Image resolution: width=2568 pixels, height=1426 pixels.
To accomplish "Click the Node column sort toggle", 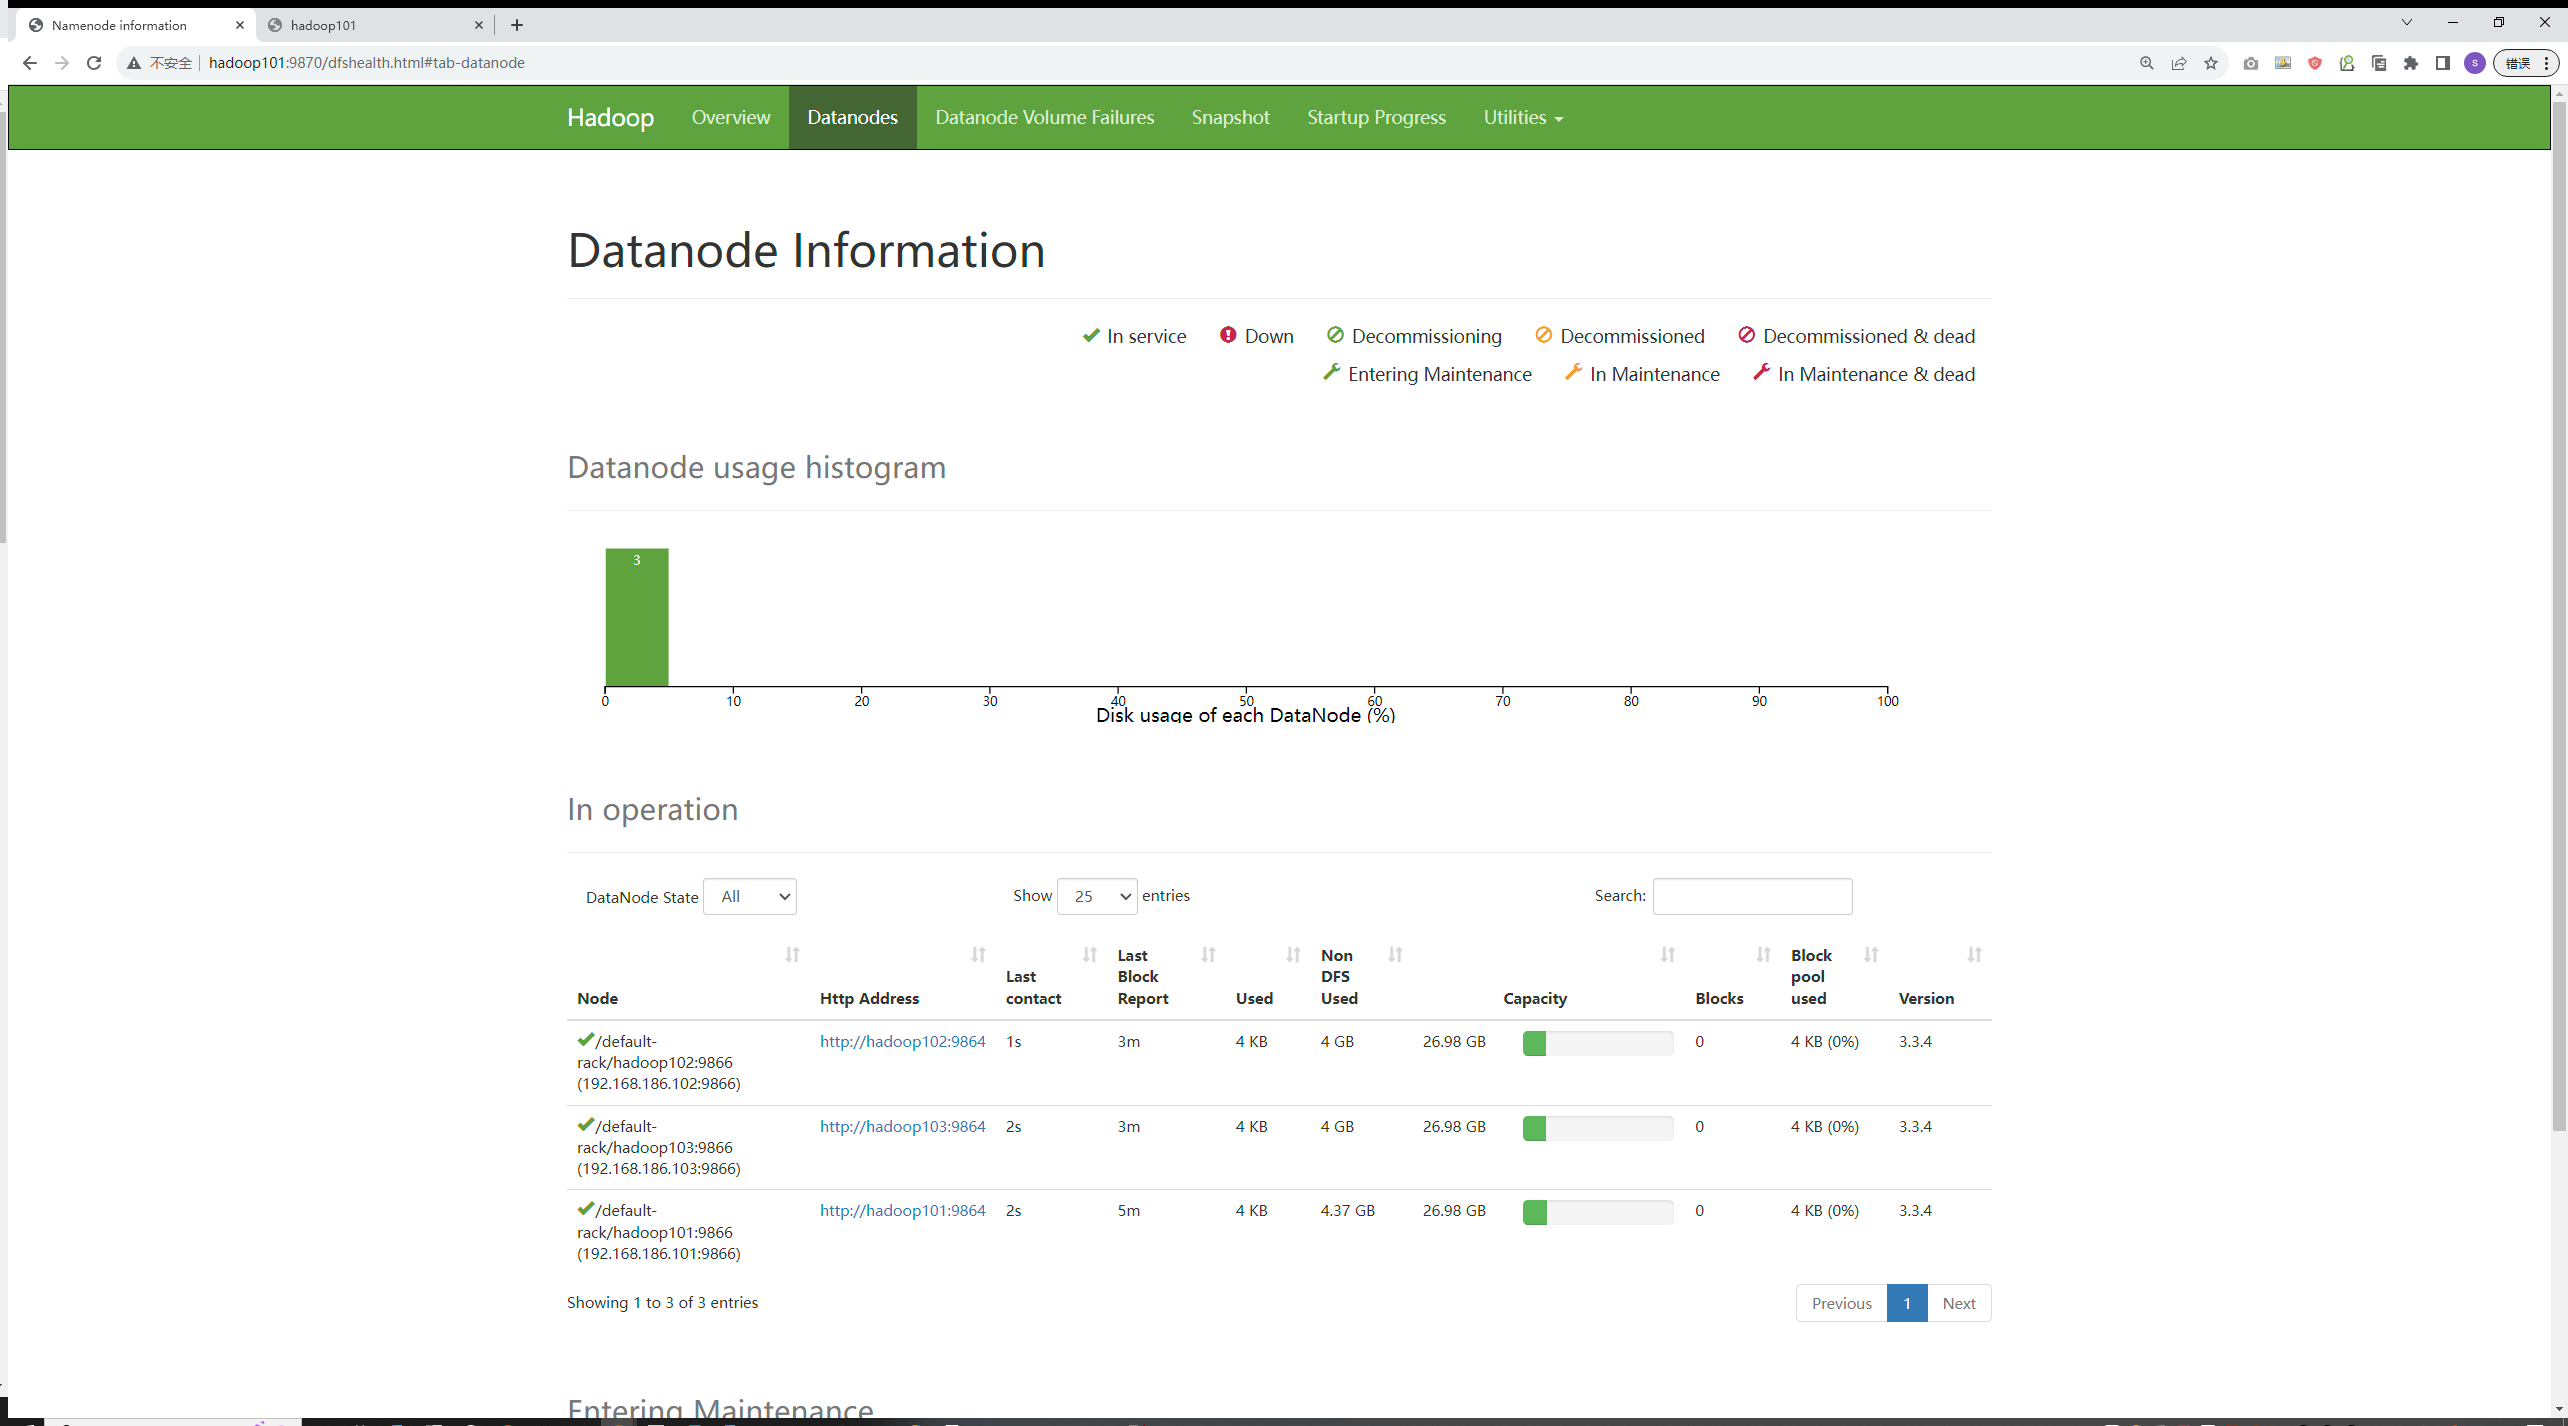I will (x=792, y=955).
